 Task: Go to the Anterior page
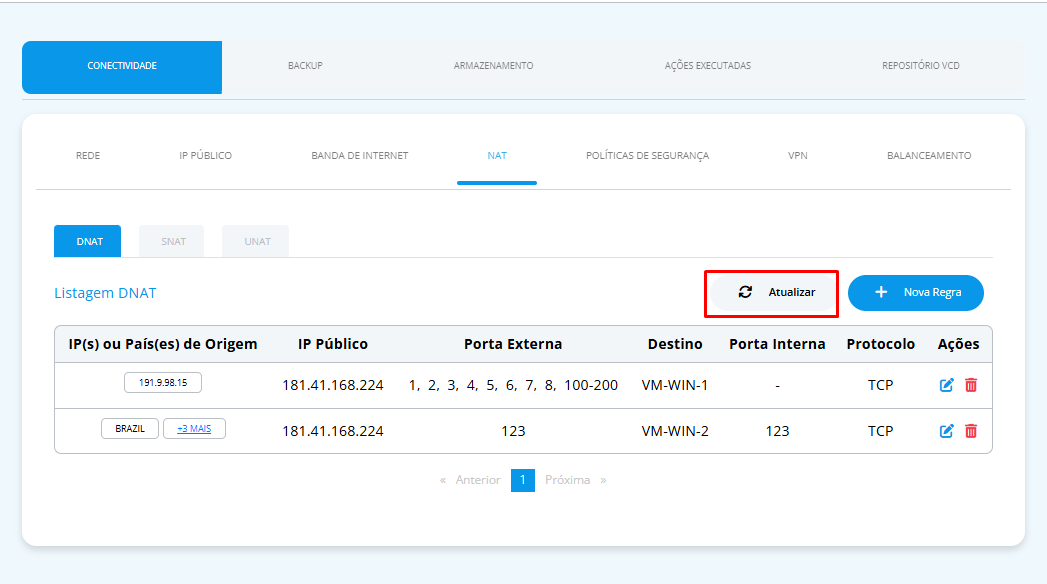[477, 480]
